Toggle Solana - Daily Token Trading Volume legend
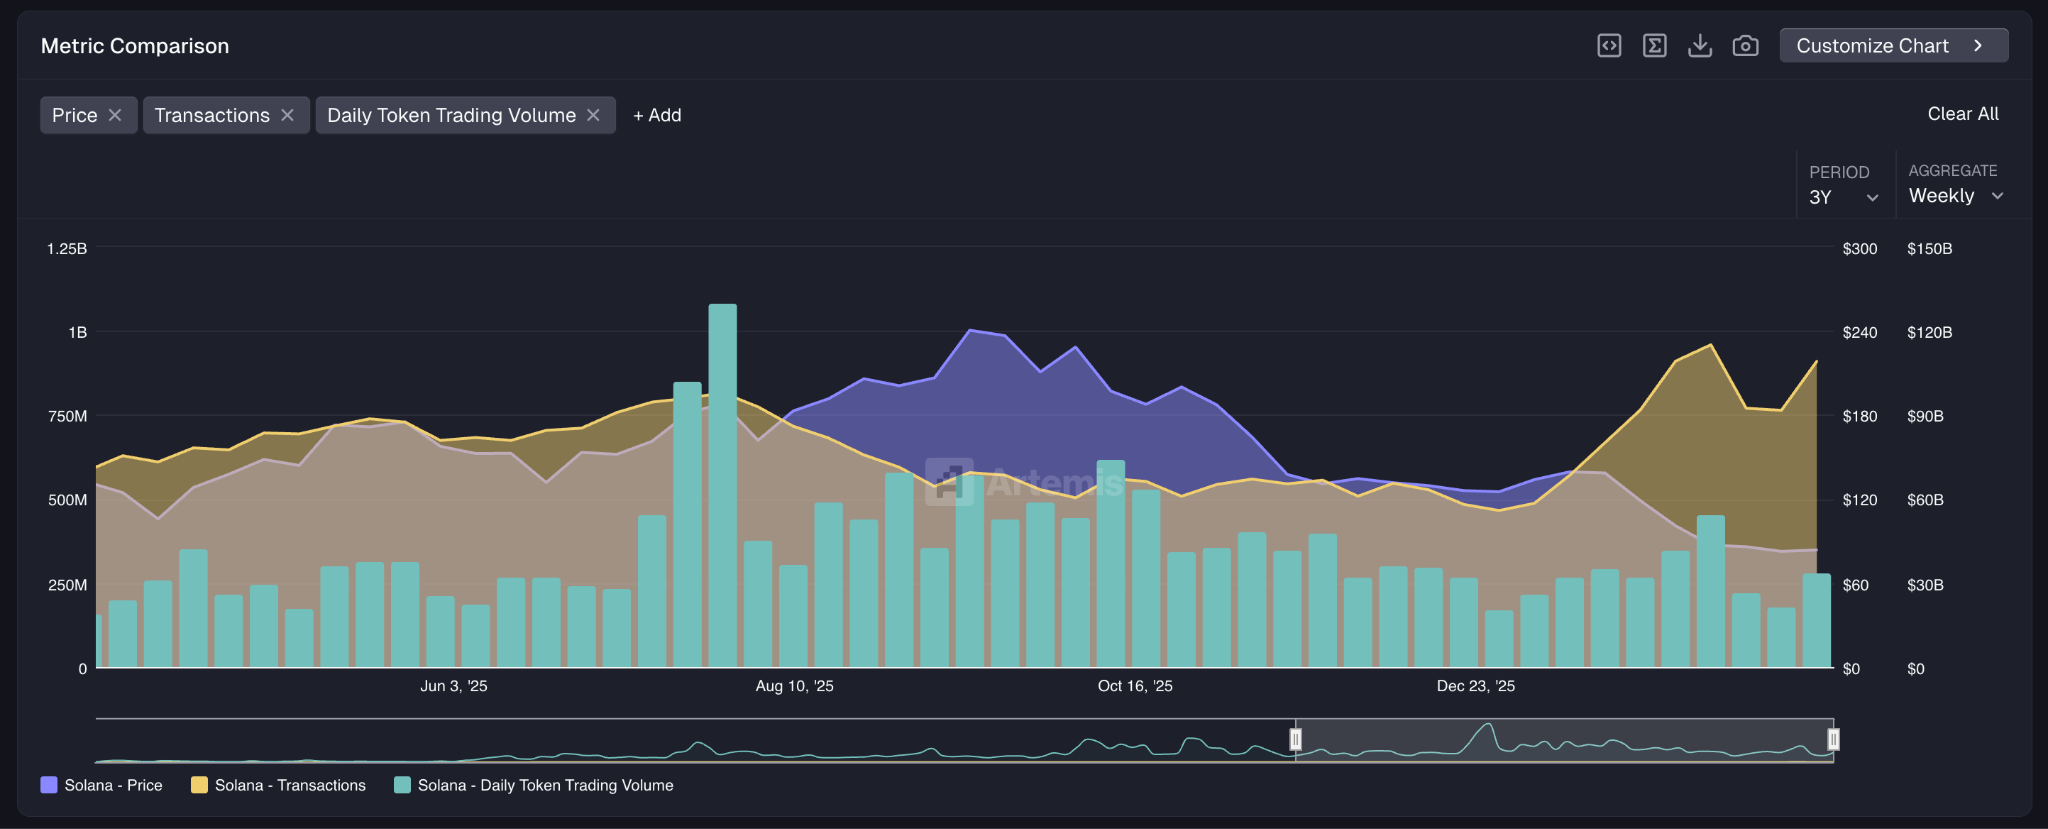Image resolution: width=2048 pixels, height=829 pixels. [533, 785]
